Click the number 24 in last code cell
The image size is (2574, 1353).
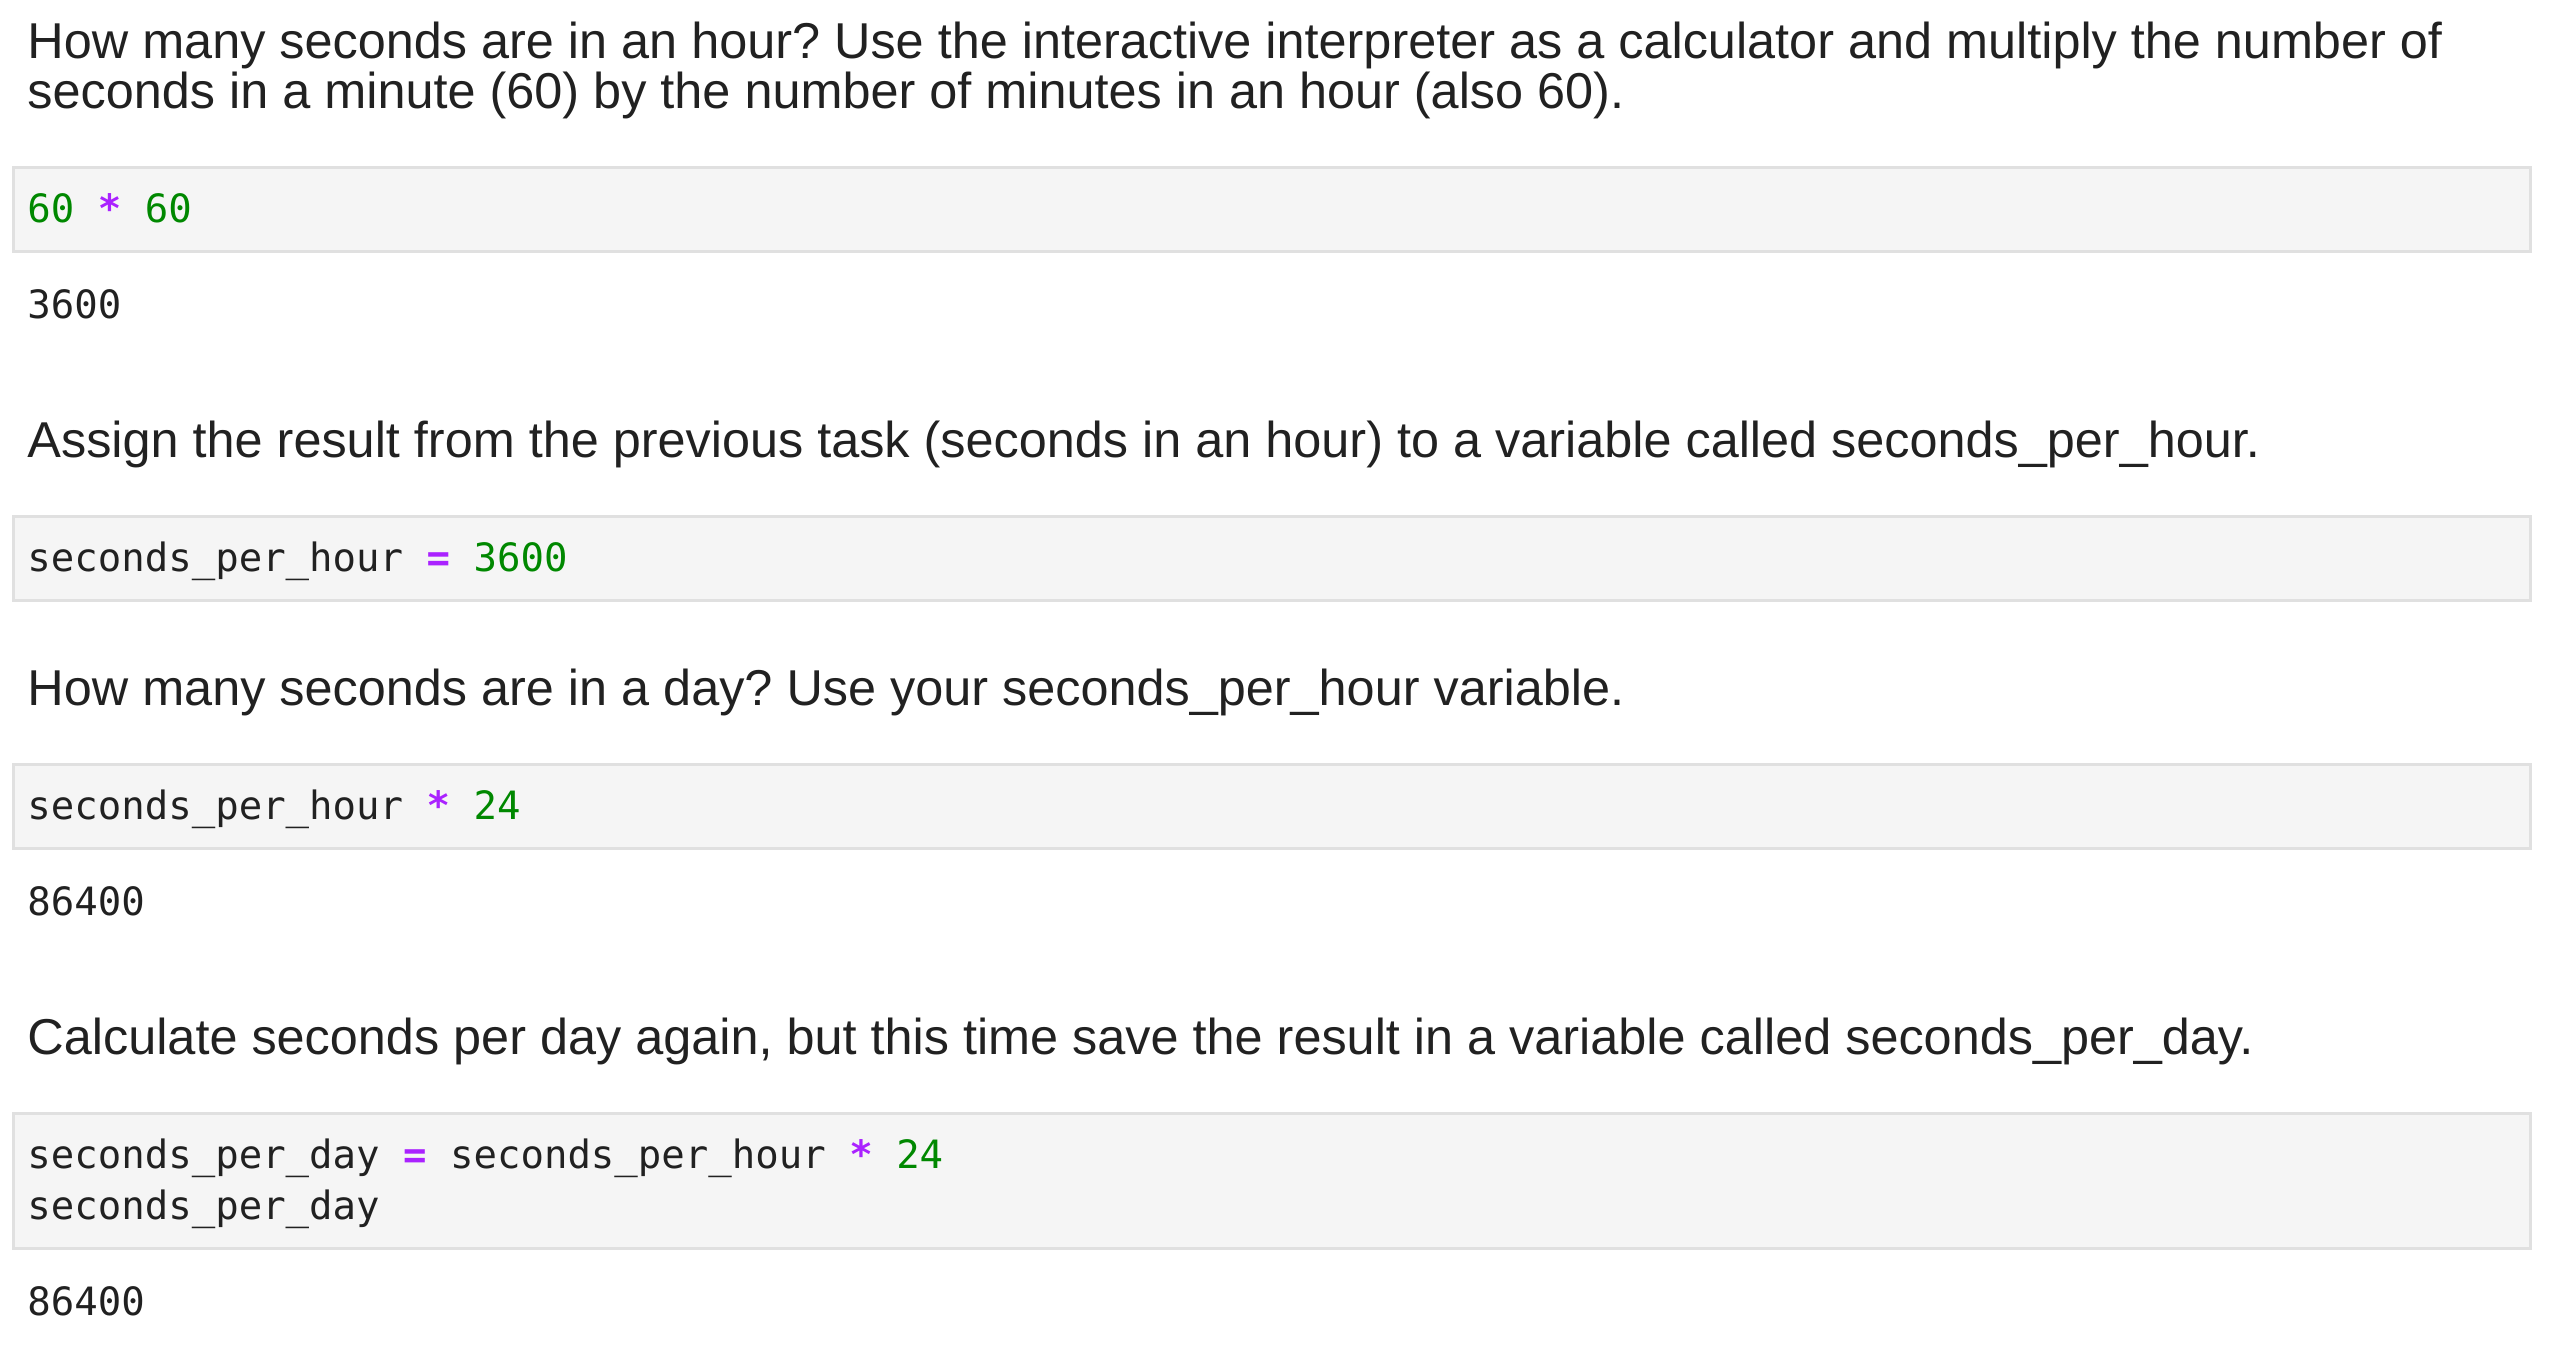918,1155
